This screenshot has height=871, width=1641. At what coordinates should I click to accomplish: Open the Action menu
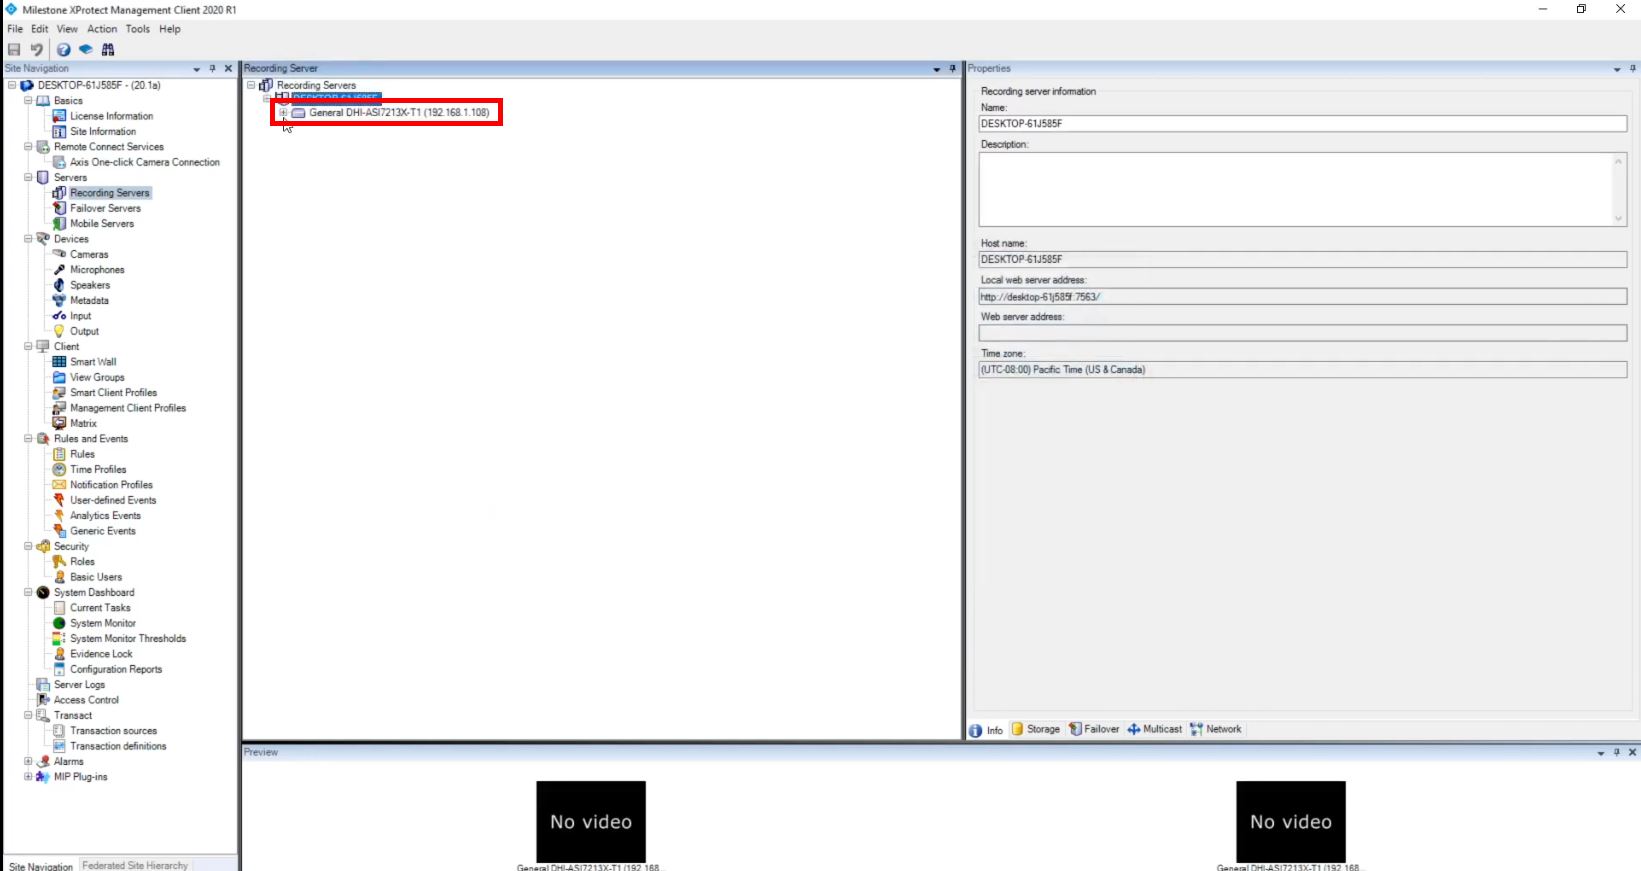tap(102, 29)
